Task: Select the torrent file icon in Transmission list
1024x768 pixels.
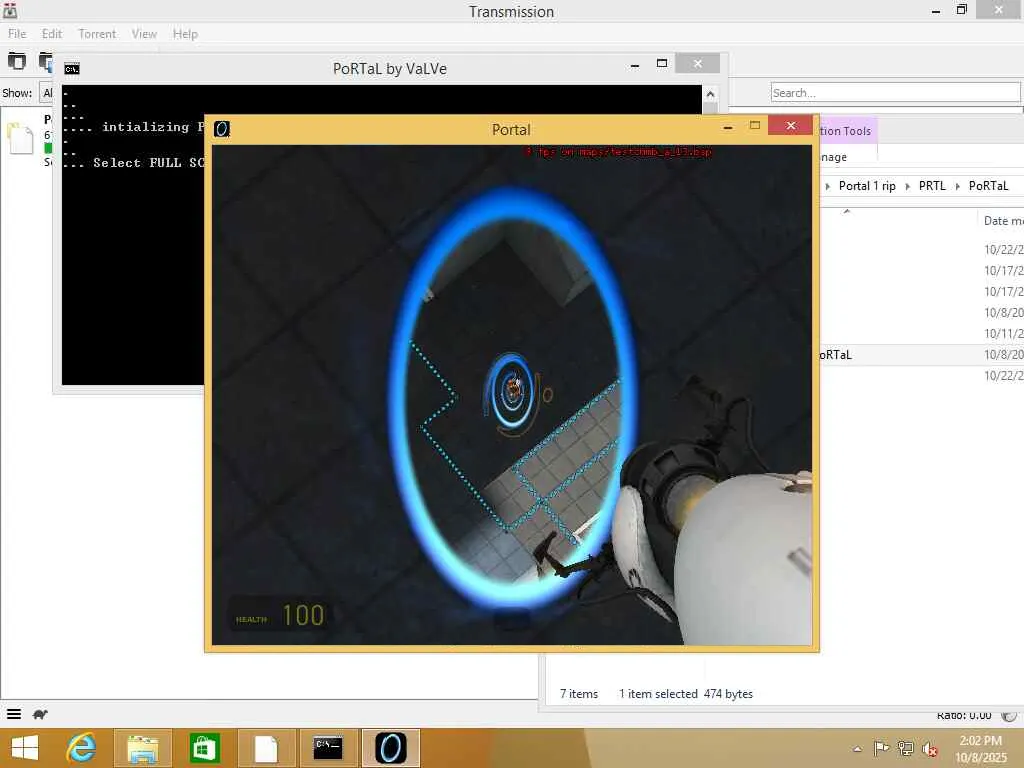Action: [20, 138]
